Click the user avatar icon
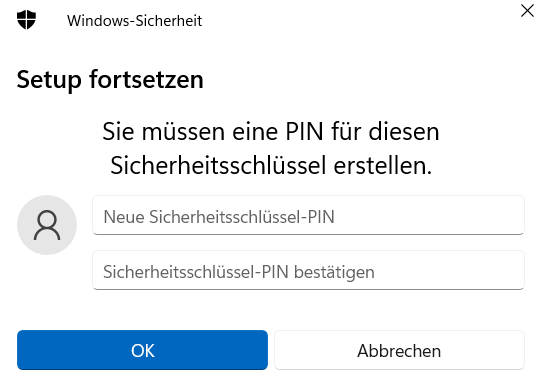The height and width of the screenshot is (385, 538). coord(47,225)
